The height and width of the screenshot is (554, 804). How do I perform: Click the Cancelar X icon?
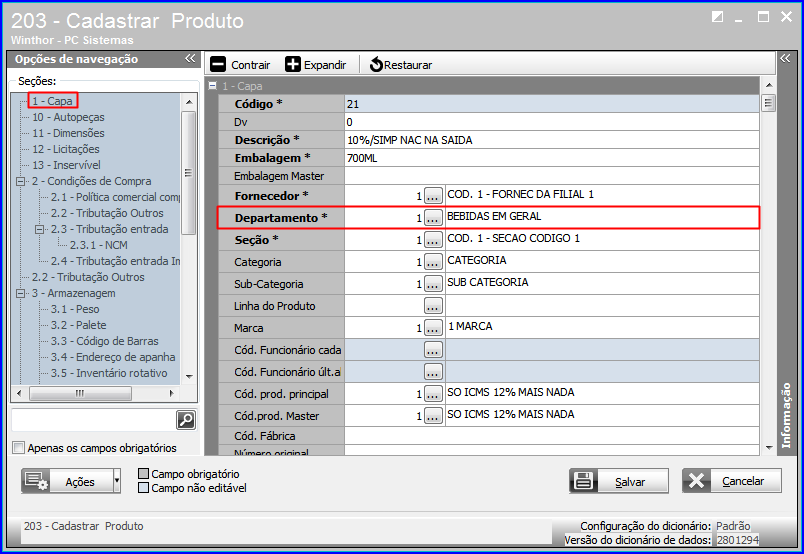tap(696, 481)
